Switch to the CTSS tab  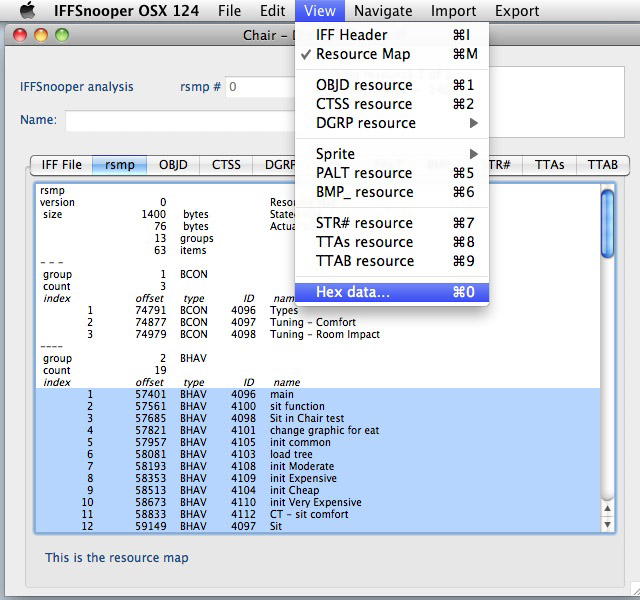click(226, 165)
